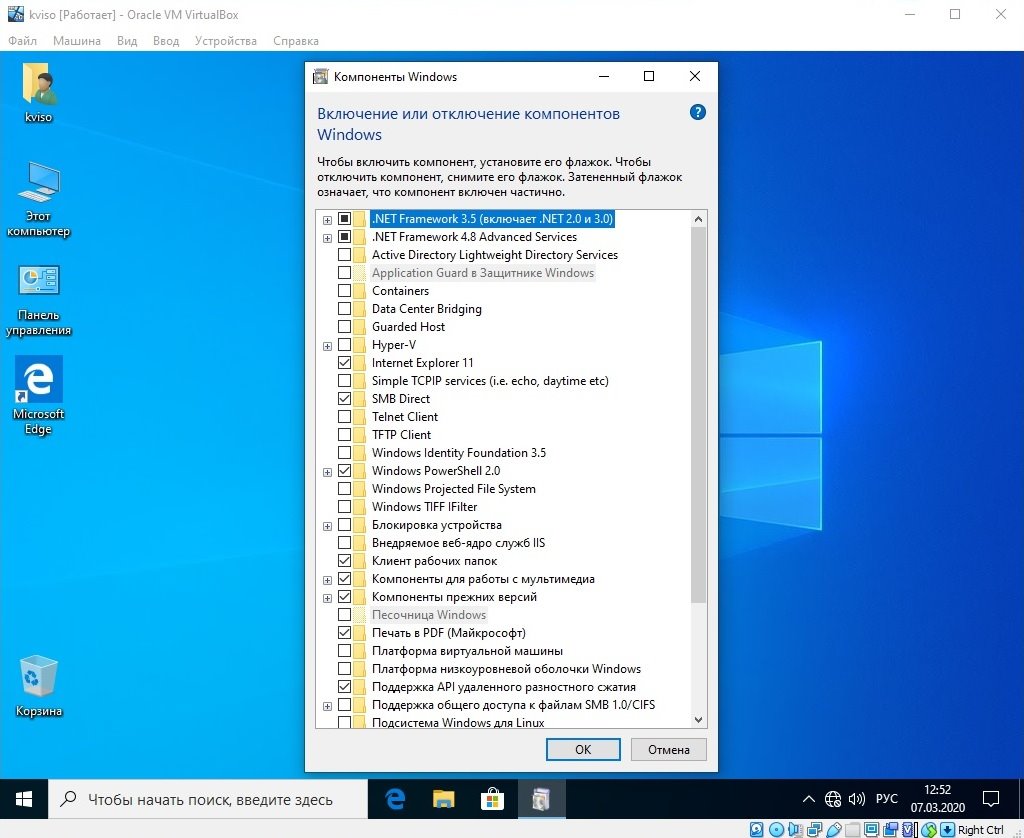Show hidden tray icons chevron

pos(808,799)
